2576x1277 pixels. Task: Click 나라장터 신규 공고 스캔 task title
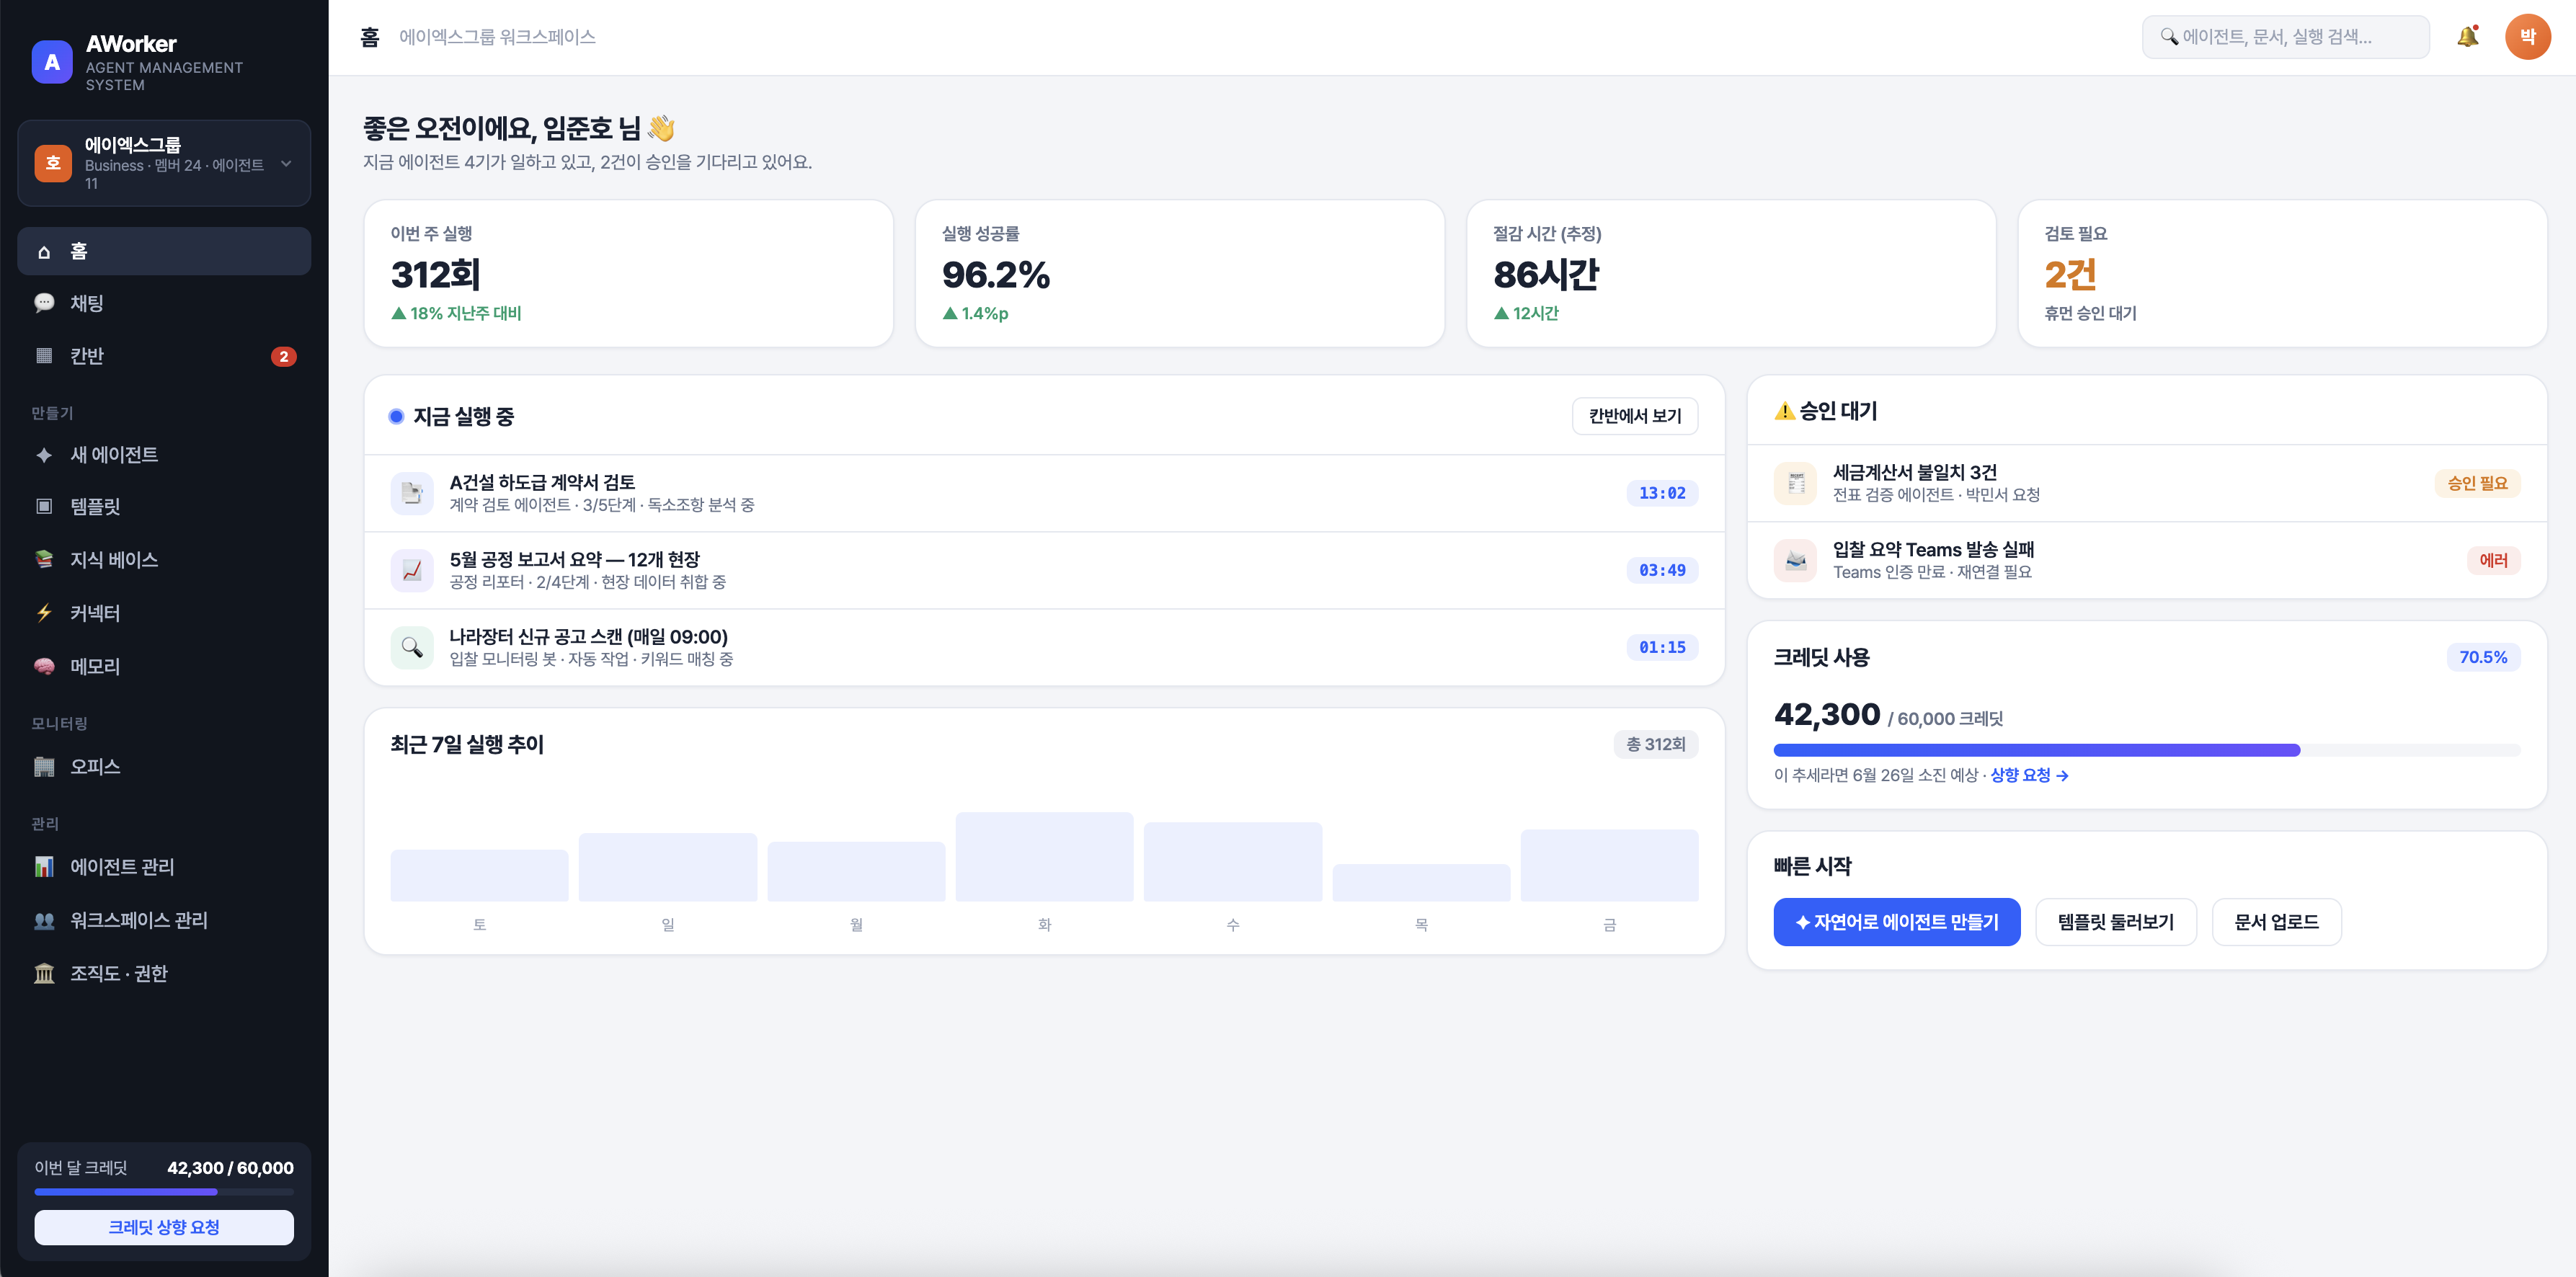point(588,636)
